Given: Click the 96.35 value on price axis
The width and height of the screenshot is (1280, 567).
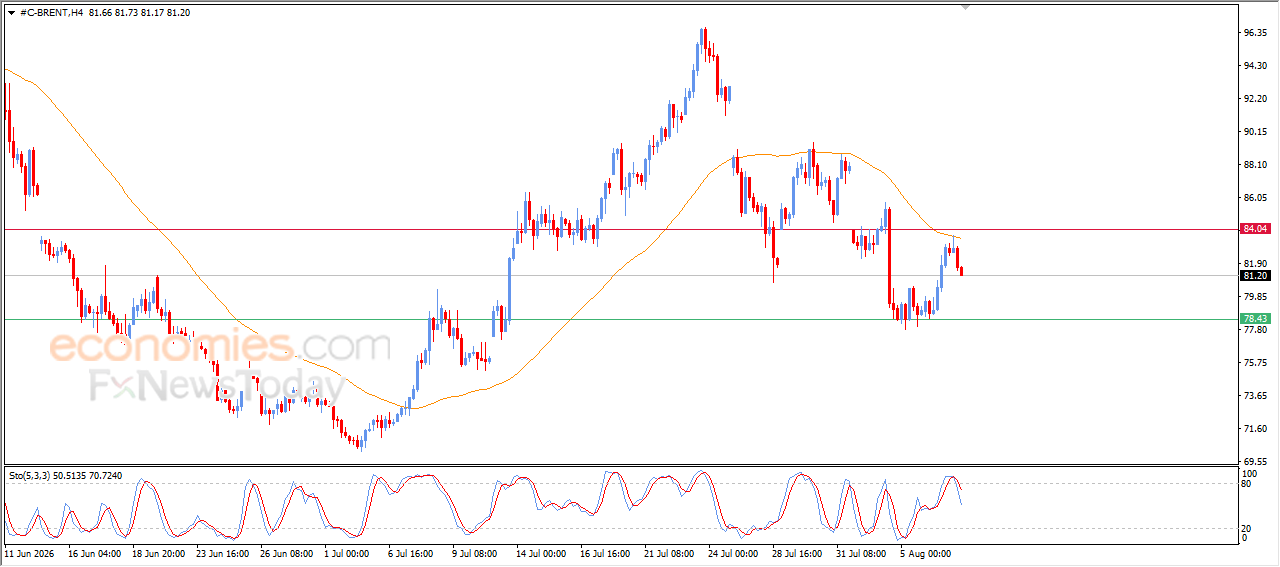Looking at the screenshot, I should pos(1255,33).
